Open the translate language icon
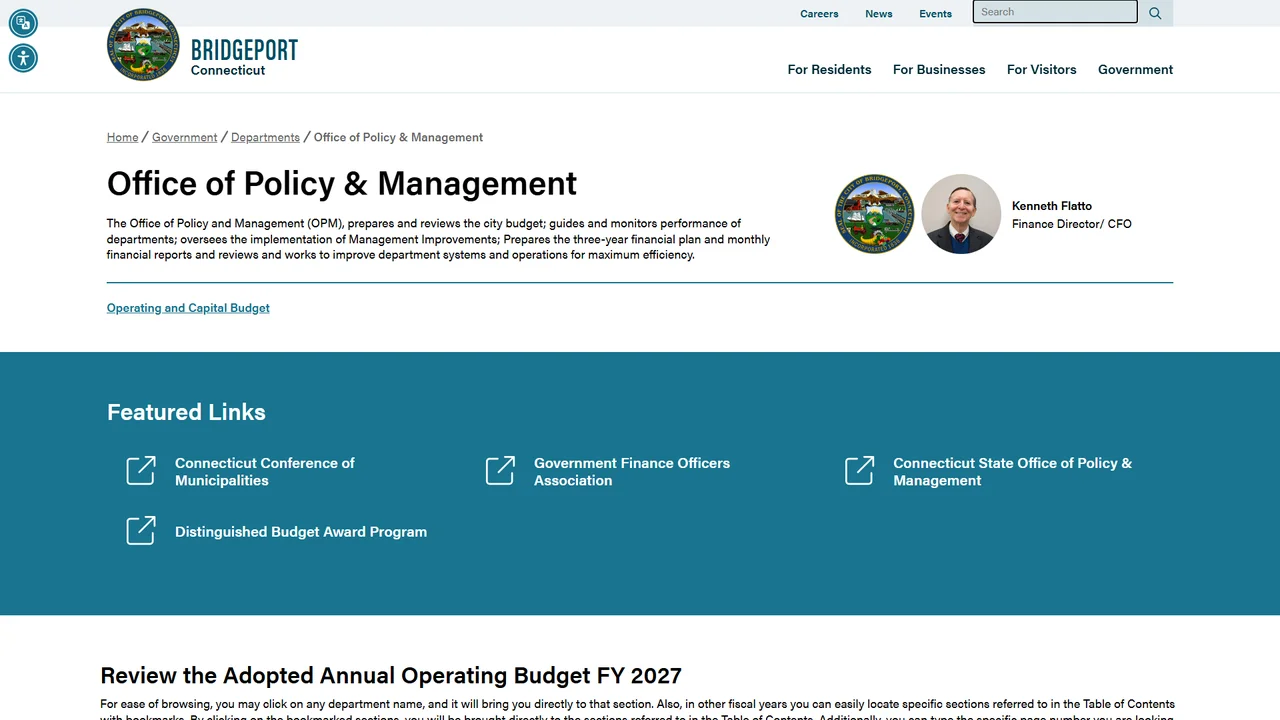1280x720 pixels. tap(23, 23)
